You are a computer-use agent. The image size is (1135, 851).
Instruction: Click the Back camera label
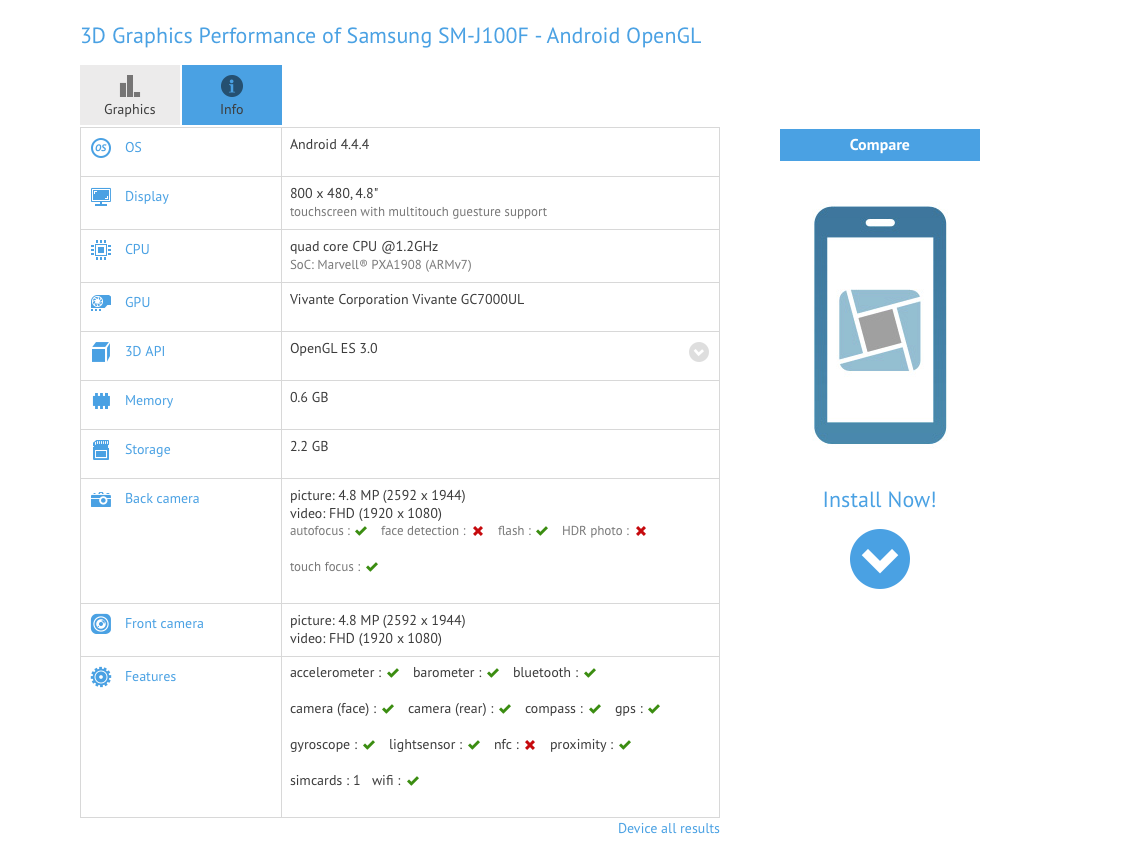[x=162, y=499]
